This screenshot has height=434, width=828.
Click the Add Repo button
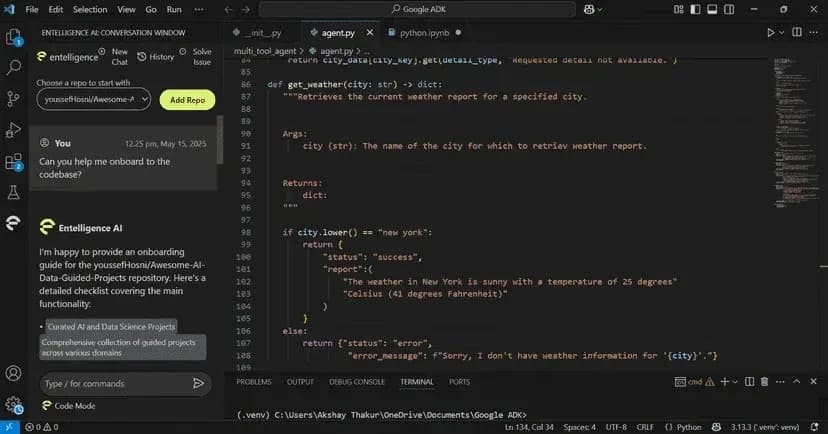187,100
